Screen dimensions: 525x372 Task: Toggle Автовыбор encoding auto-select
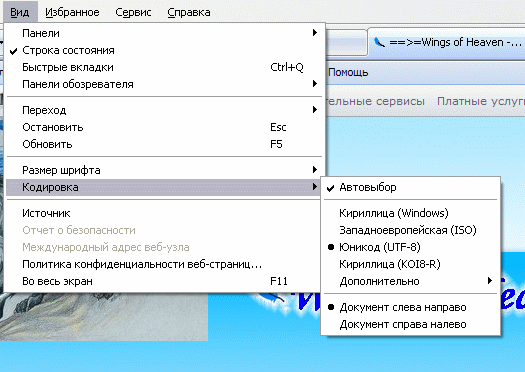point(410,187)
